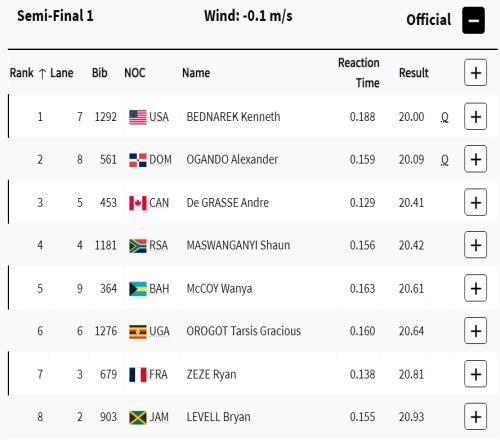Image resolution: width=500 pixels, height=440 pixels.
Task: Click the Jamaica flag icon
Action: point(138,418)
